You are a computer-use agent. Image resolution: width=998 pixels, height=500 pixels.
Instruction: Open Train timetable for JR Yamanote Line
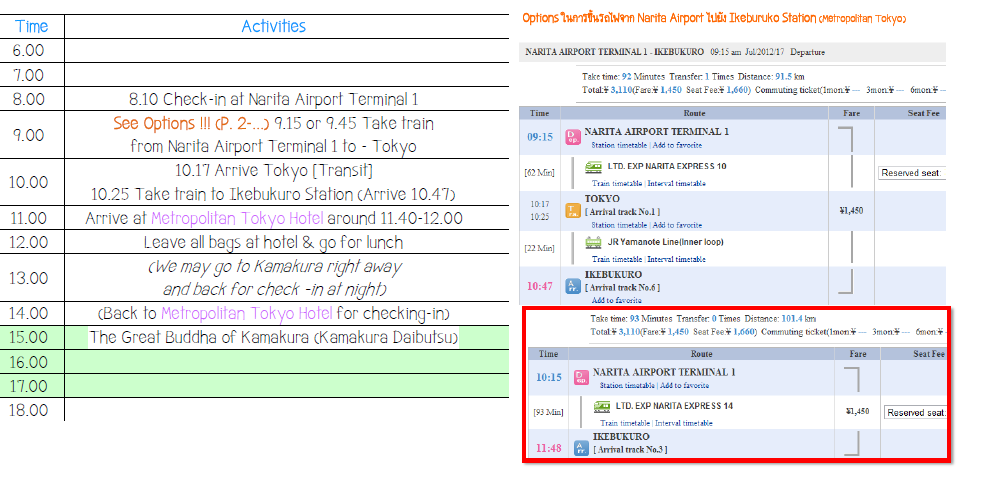pyautogui.click(x=617, y=259)
